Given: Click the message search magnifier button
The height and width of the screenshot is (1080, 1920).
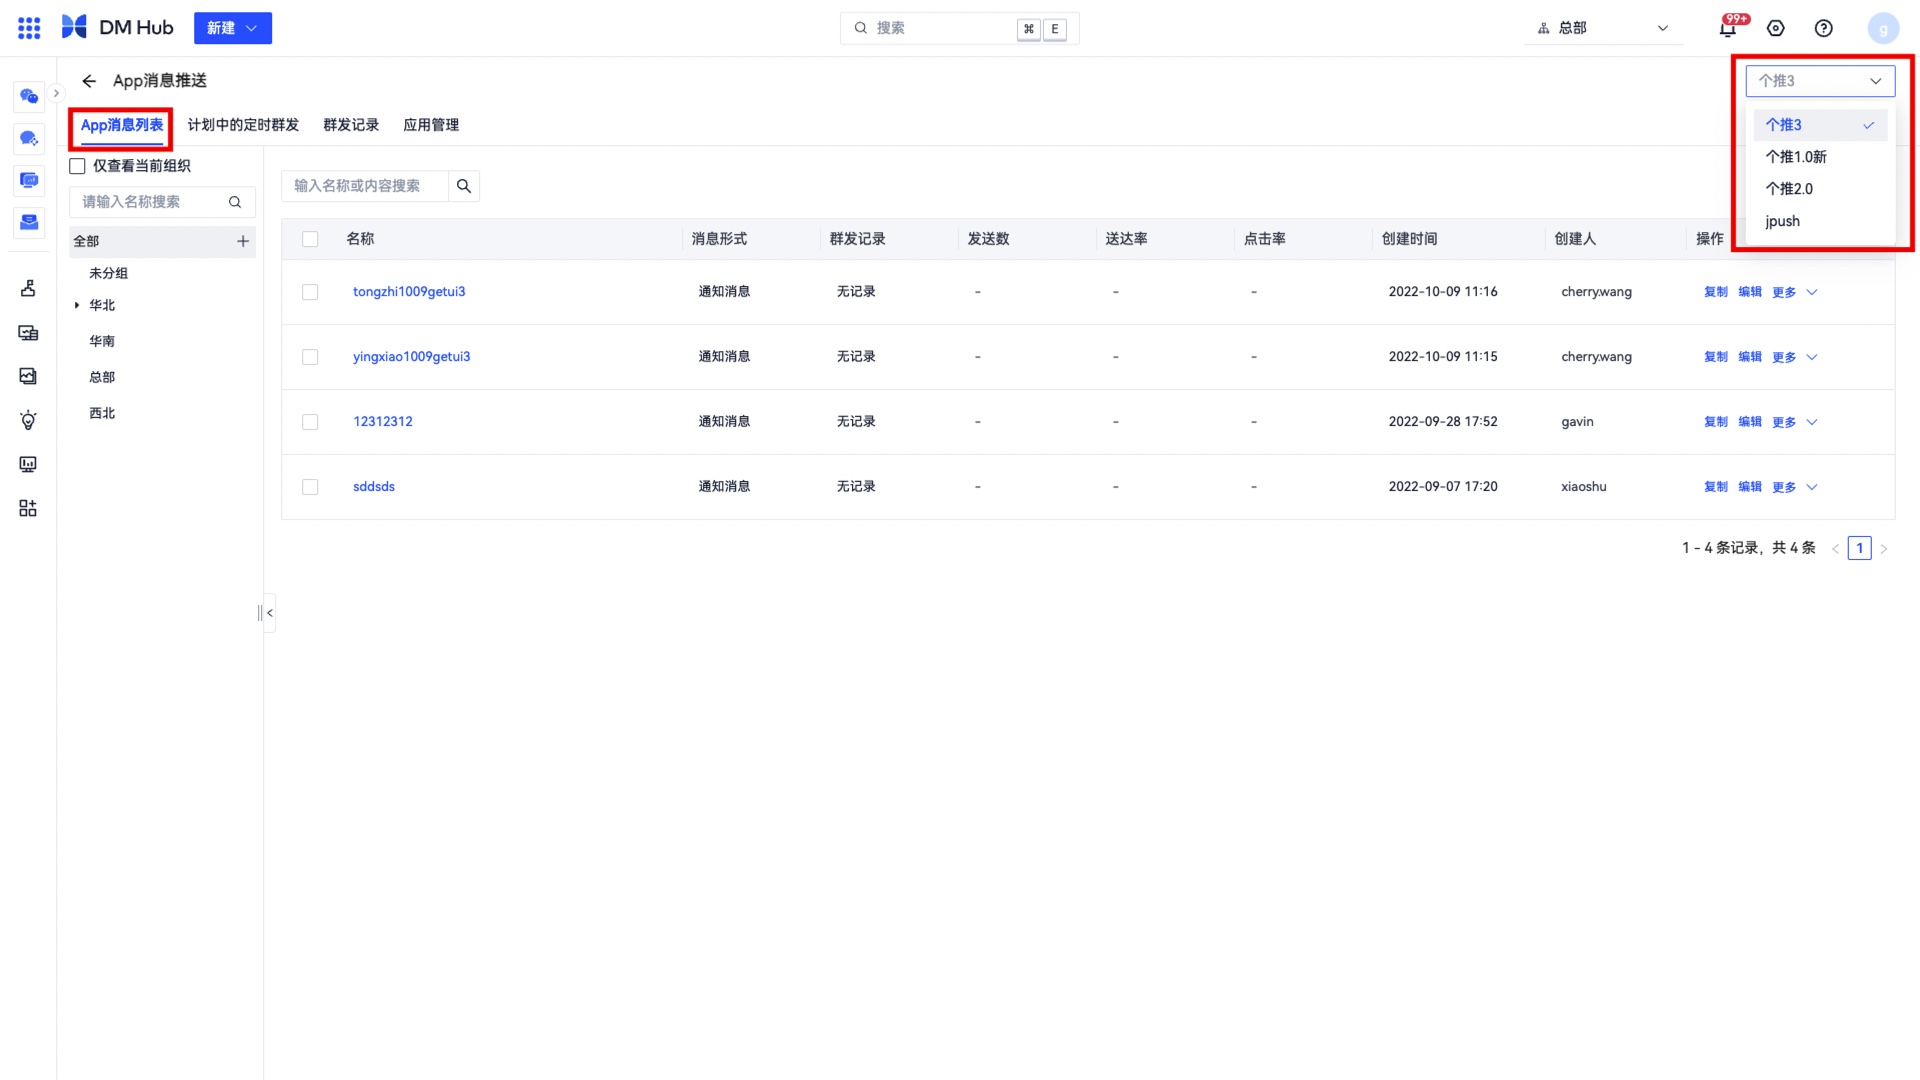Looking at the screenshot, I should point(464,186).
